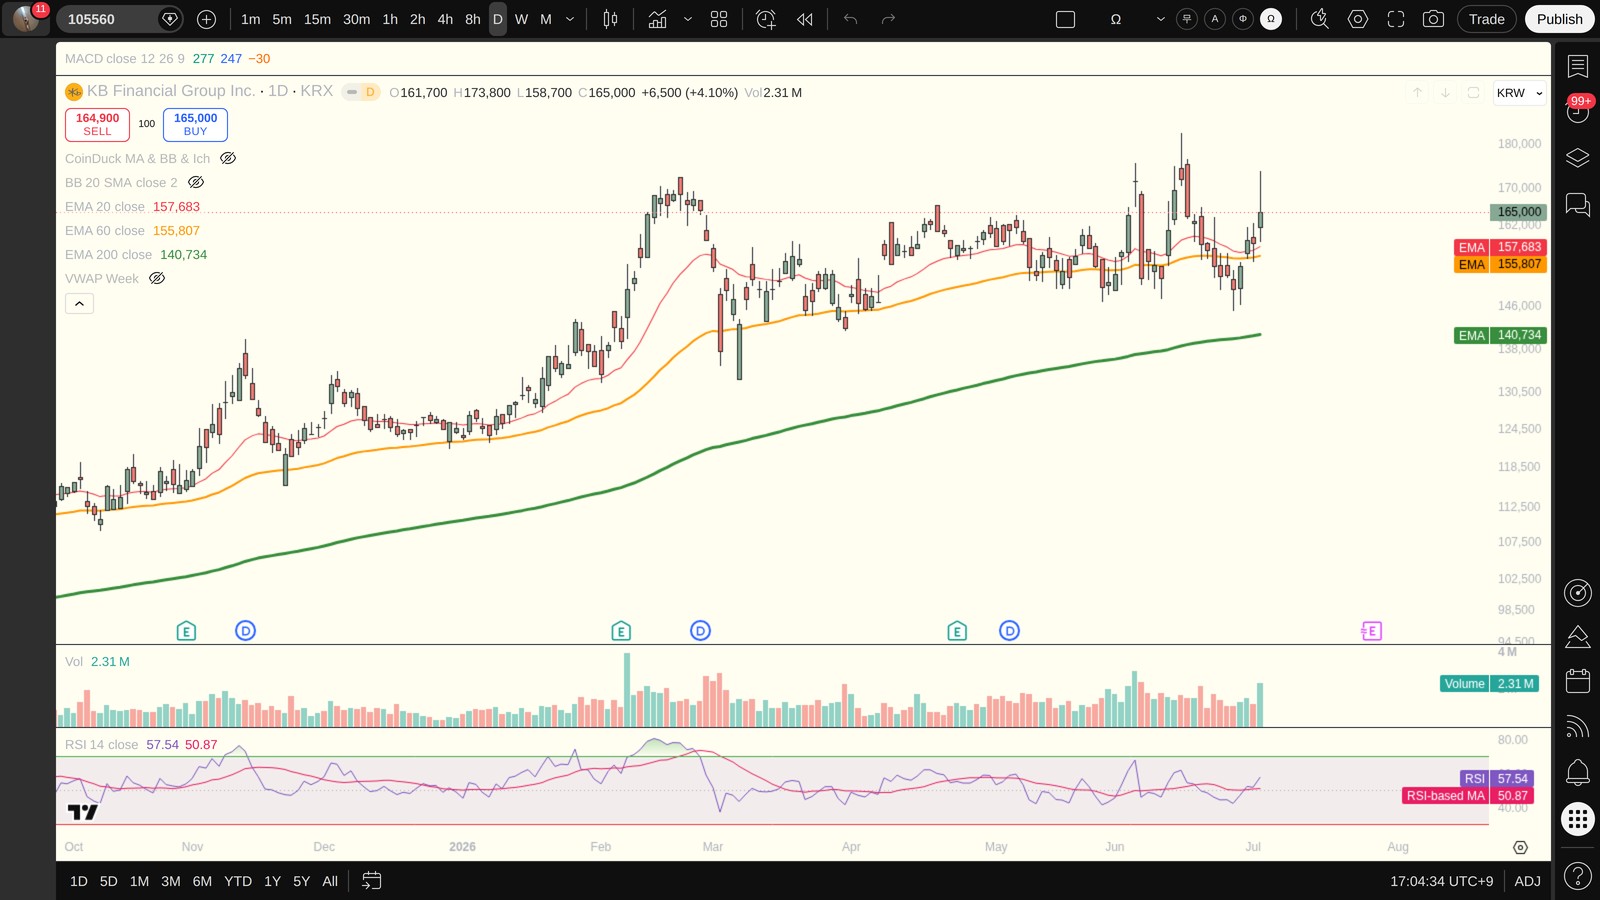Enter fullscreen mode
Viewport: 1600px width, 900px height.
1396,19
